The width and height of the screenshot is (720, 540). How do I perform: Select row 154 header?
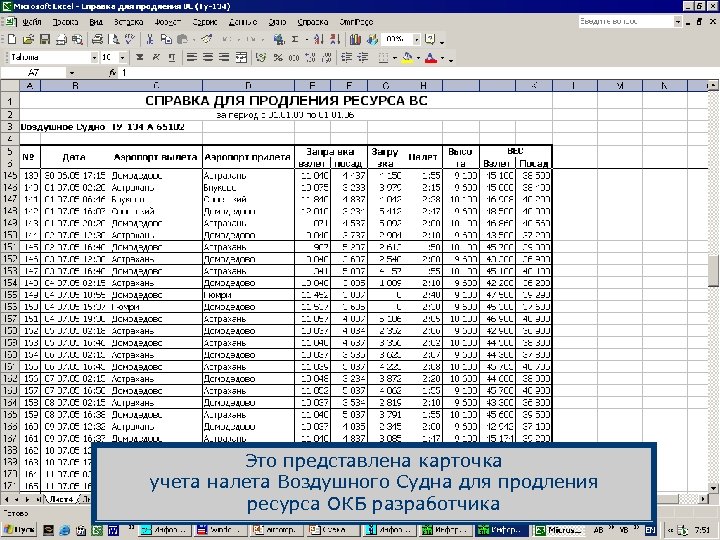10,283
